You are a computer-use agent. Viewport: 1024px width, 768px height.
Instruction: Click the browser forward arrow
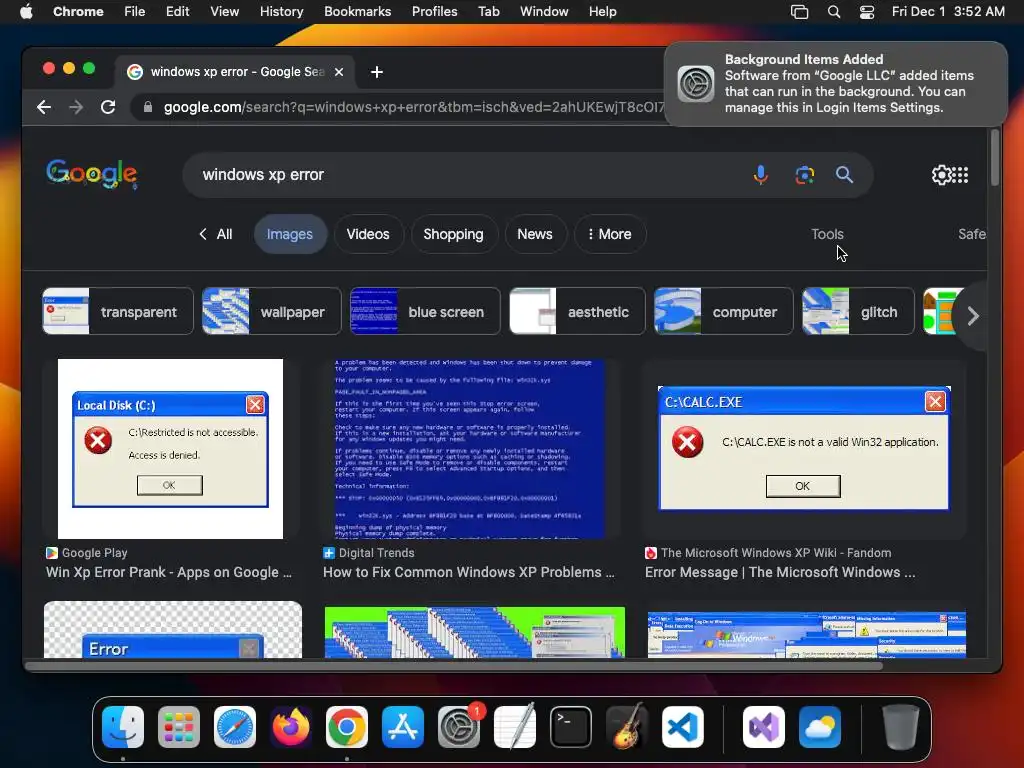tap(76, 107)
